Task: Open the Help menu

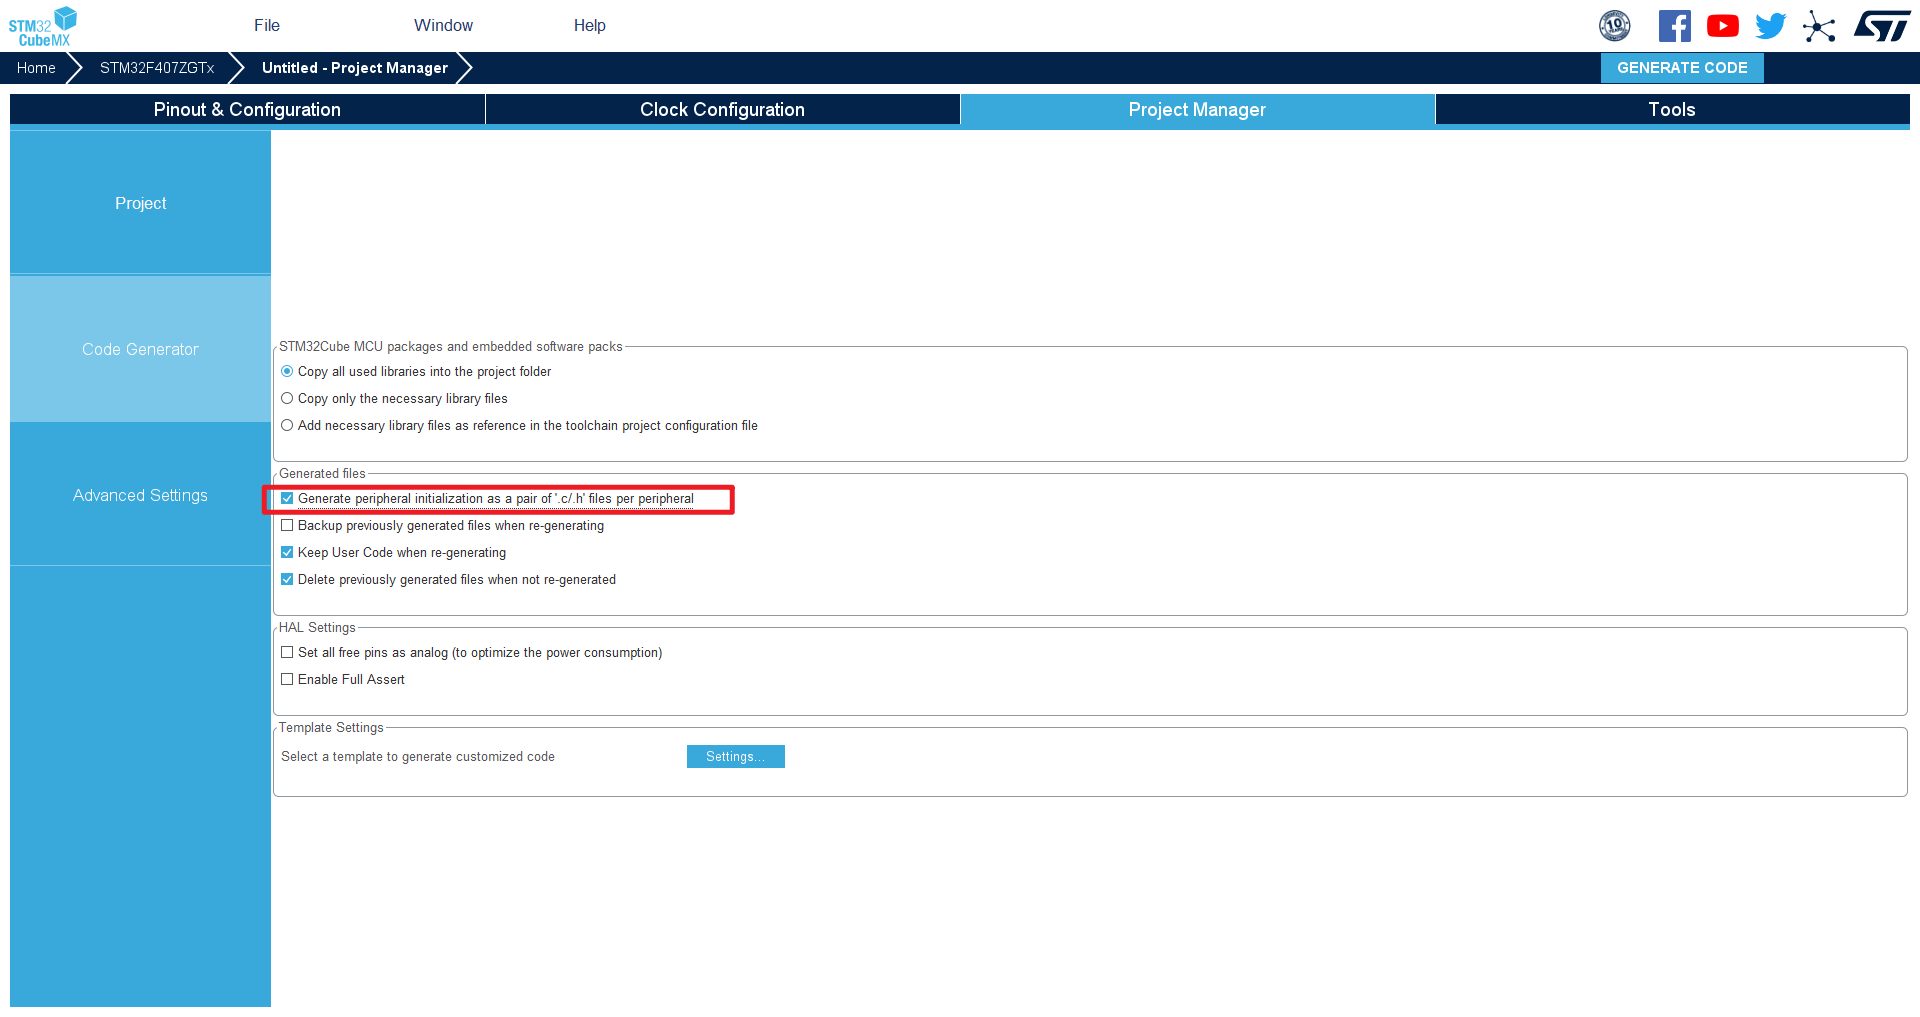Action: tap(590, 26)
